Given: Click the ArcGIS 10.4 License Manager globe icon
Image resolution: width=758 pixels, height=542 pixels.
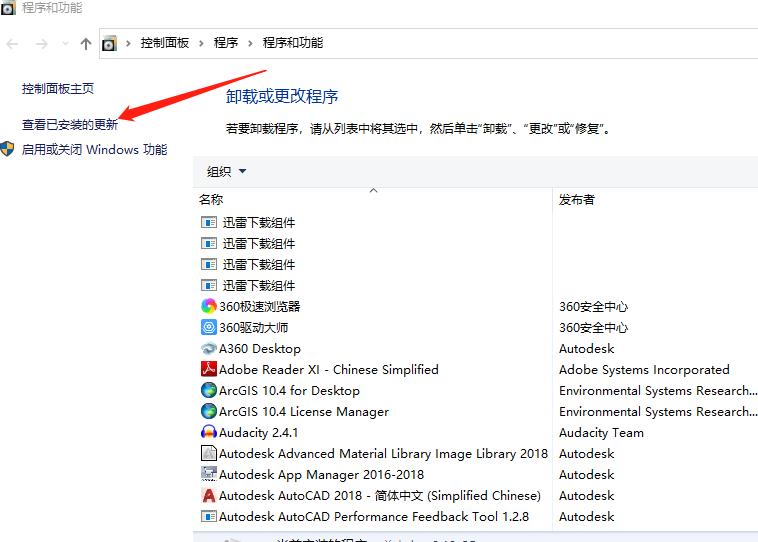Looking at the screenshot, I should [x=208, y=411].
